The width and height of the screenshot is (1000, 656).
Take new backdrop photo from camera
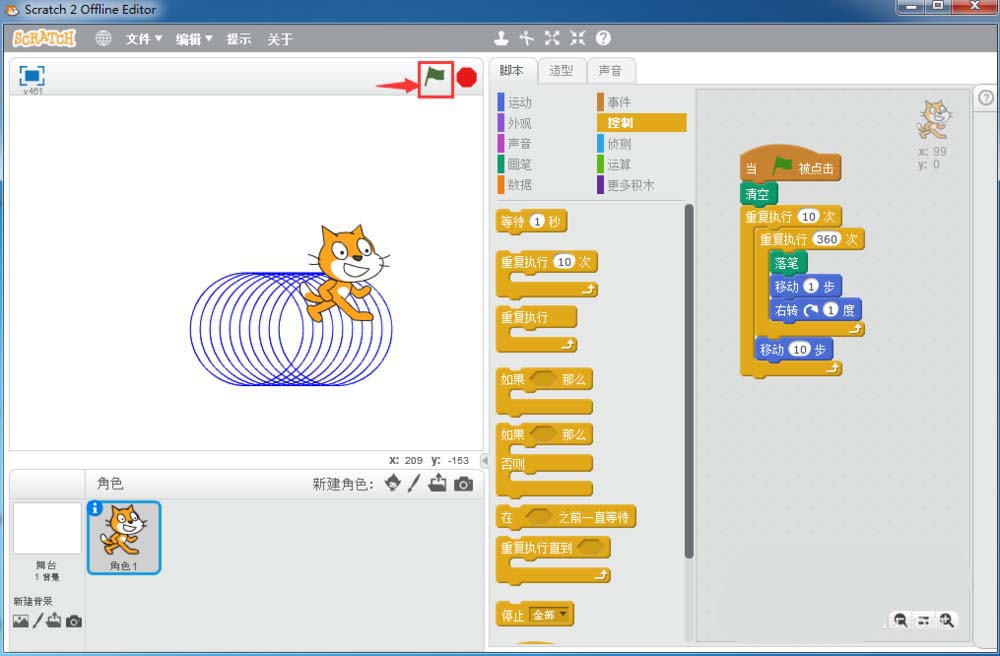click(74, 621)
